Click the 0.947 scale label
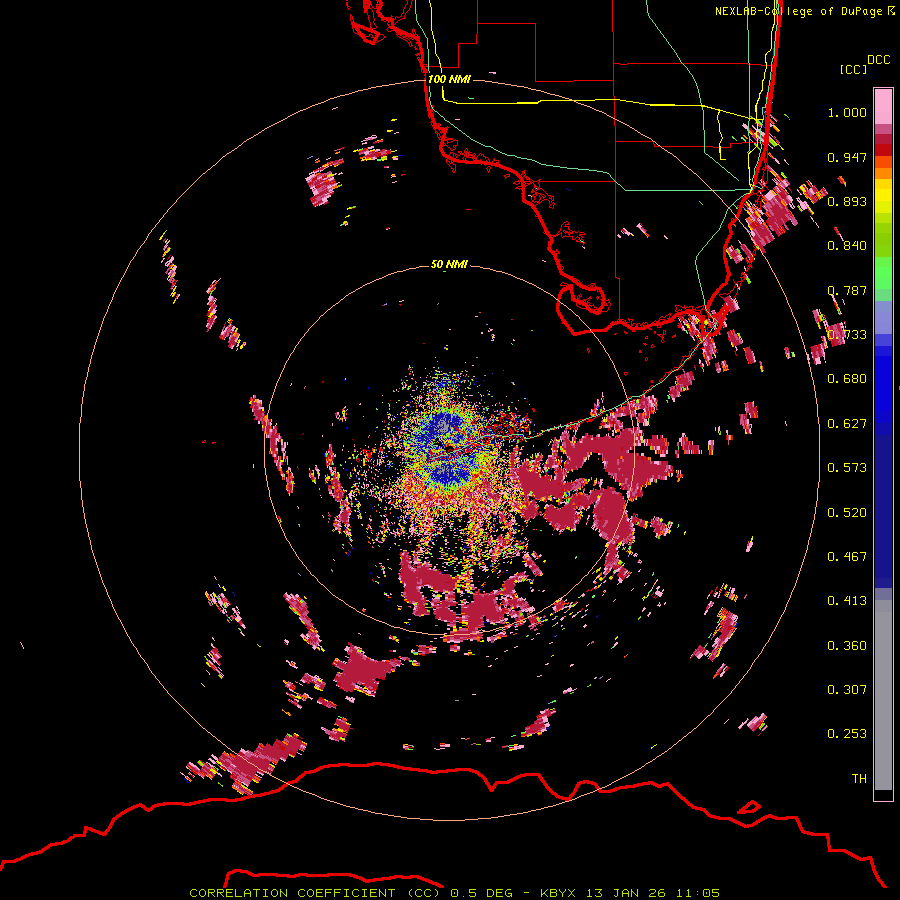900x900 pixels. (847, 157)
